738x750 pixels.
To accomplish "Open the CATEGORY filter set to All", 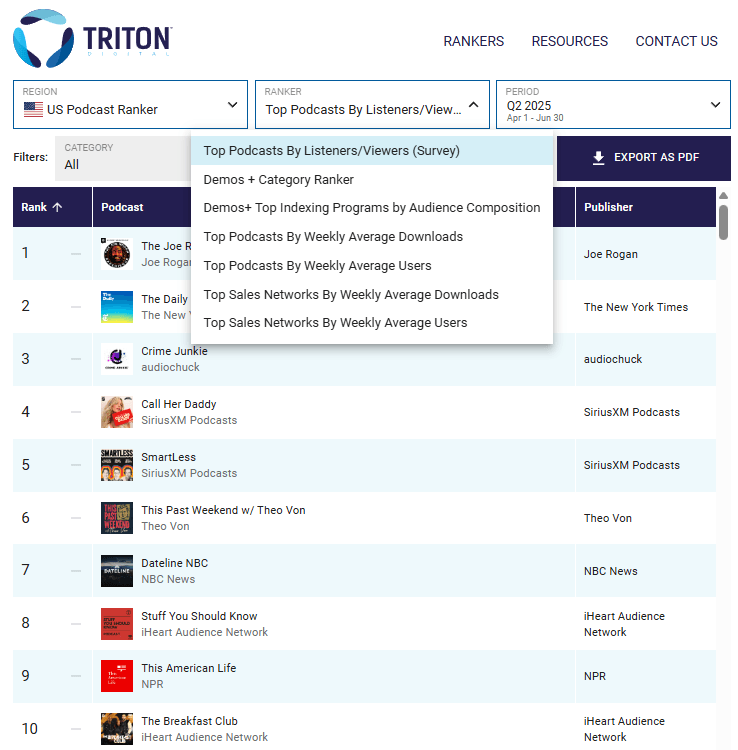I will [x=123, y=158].
